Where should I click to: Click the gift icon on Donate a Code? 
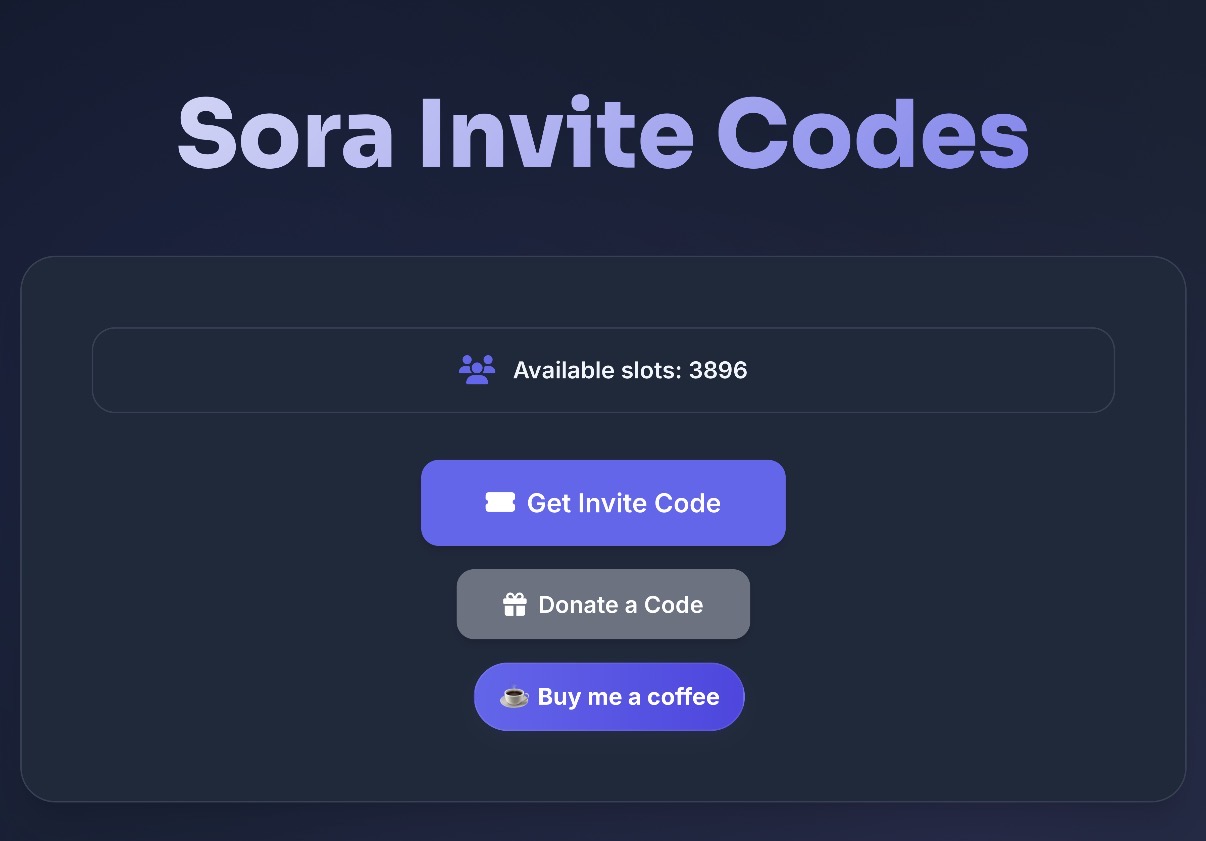(x=514, y=605)
